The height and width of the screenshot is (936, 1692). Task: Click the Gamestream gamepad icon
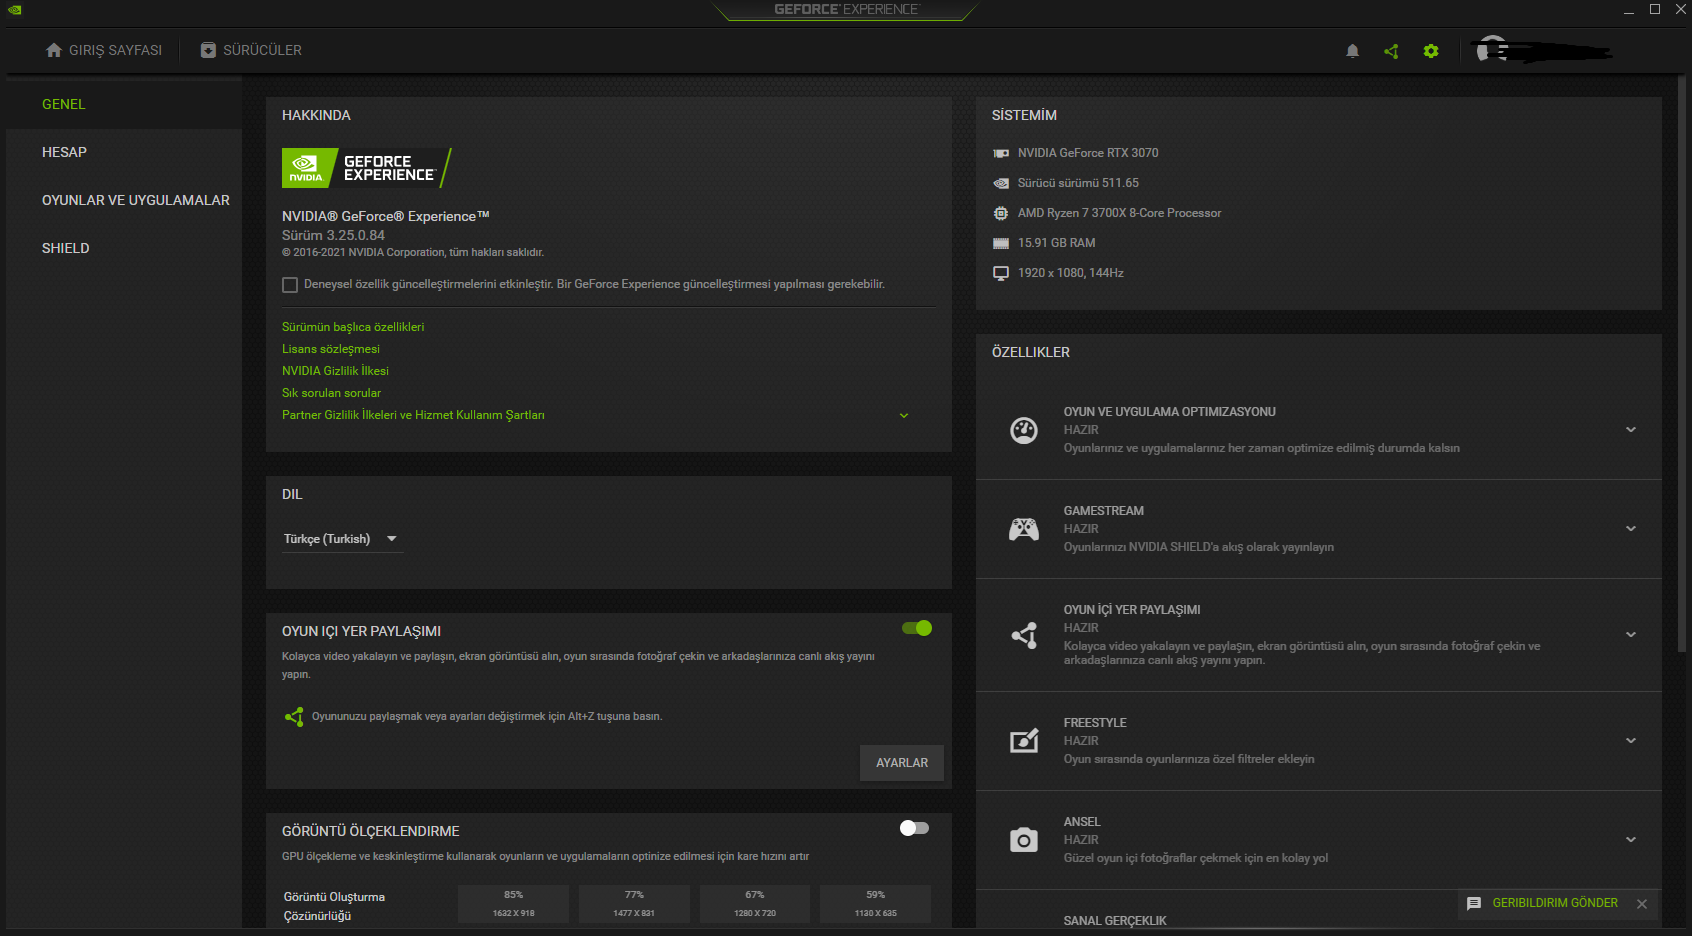click(1024, 529)
